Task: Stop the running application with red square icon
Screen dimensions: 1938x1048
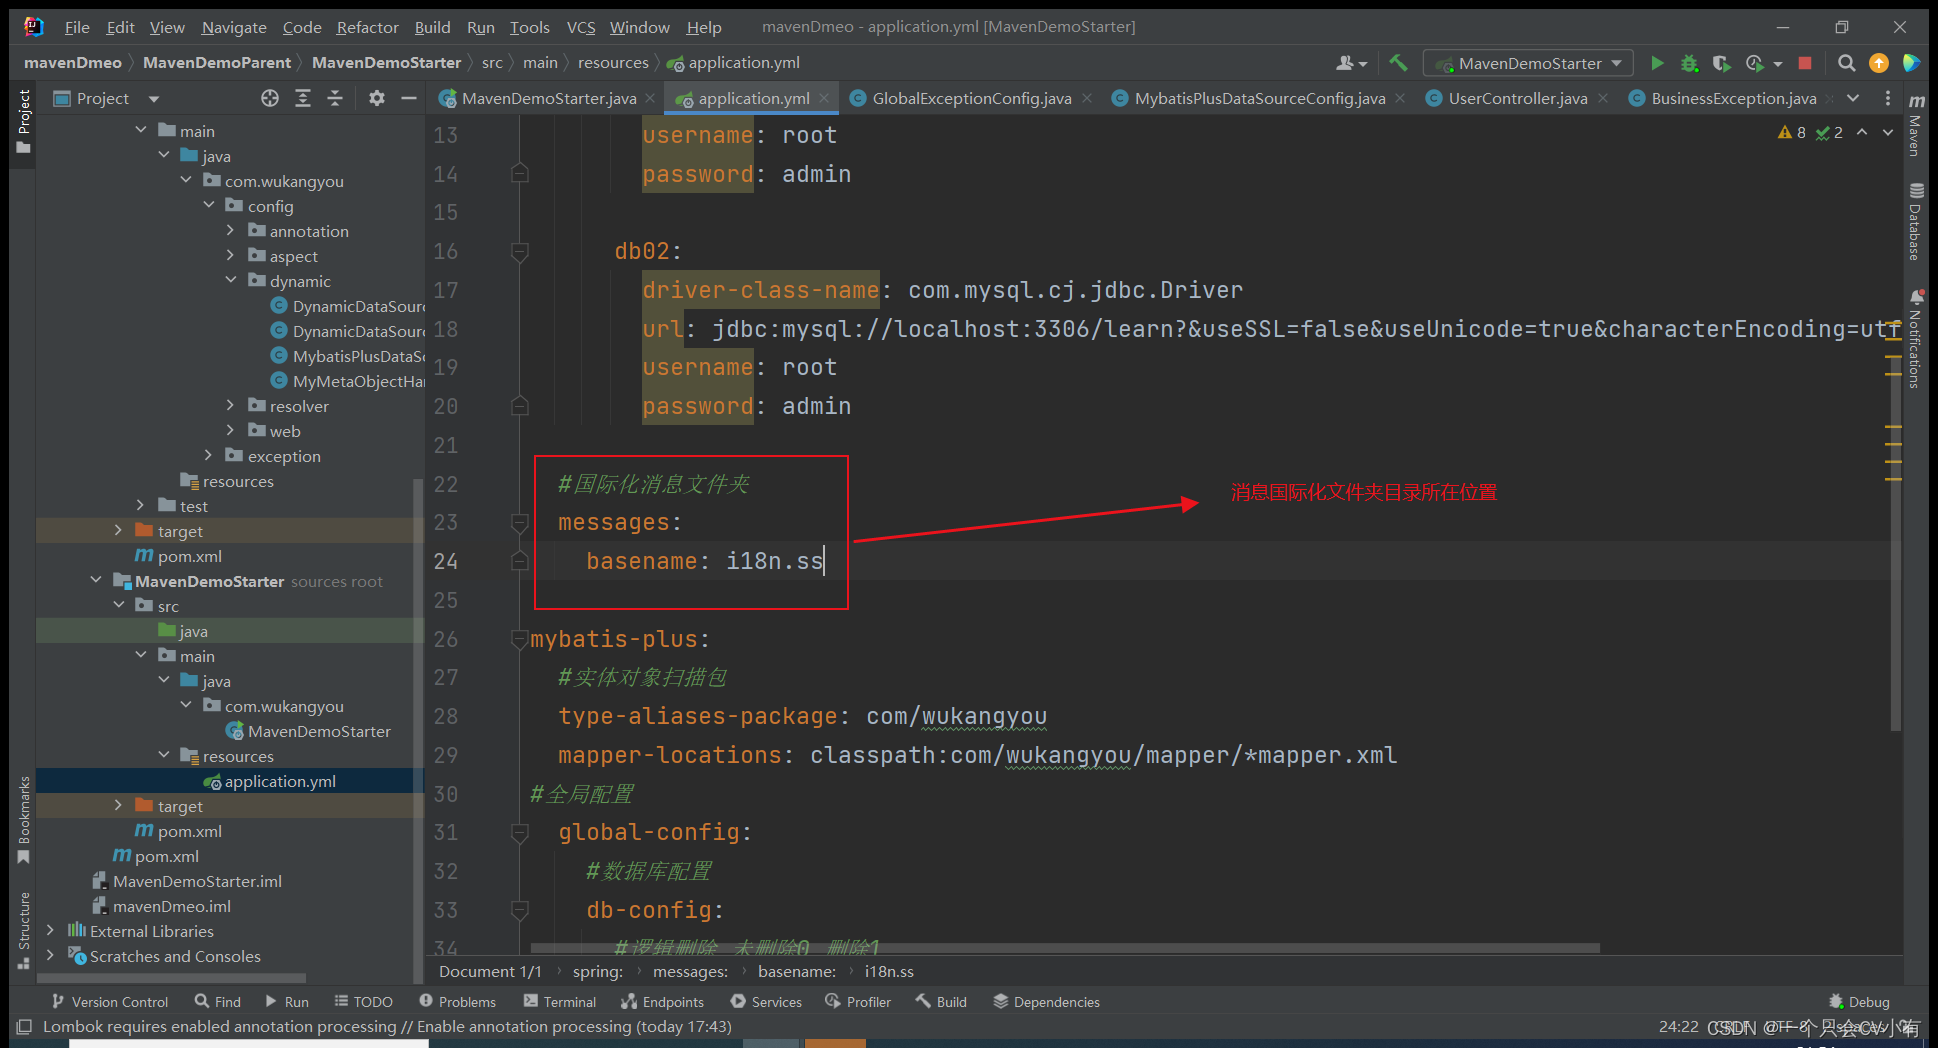Action: click(x=1805, y=62)
